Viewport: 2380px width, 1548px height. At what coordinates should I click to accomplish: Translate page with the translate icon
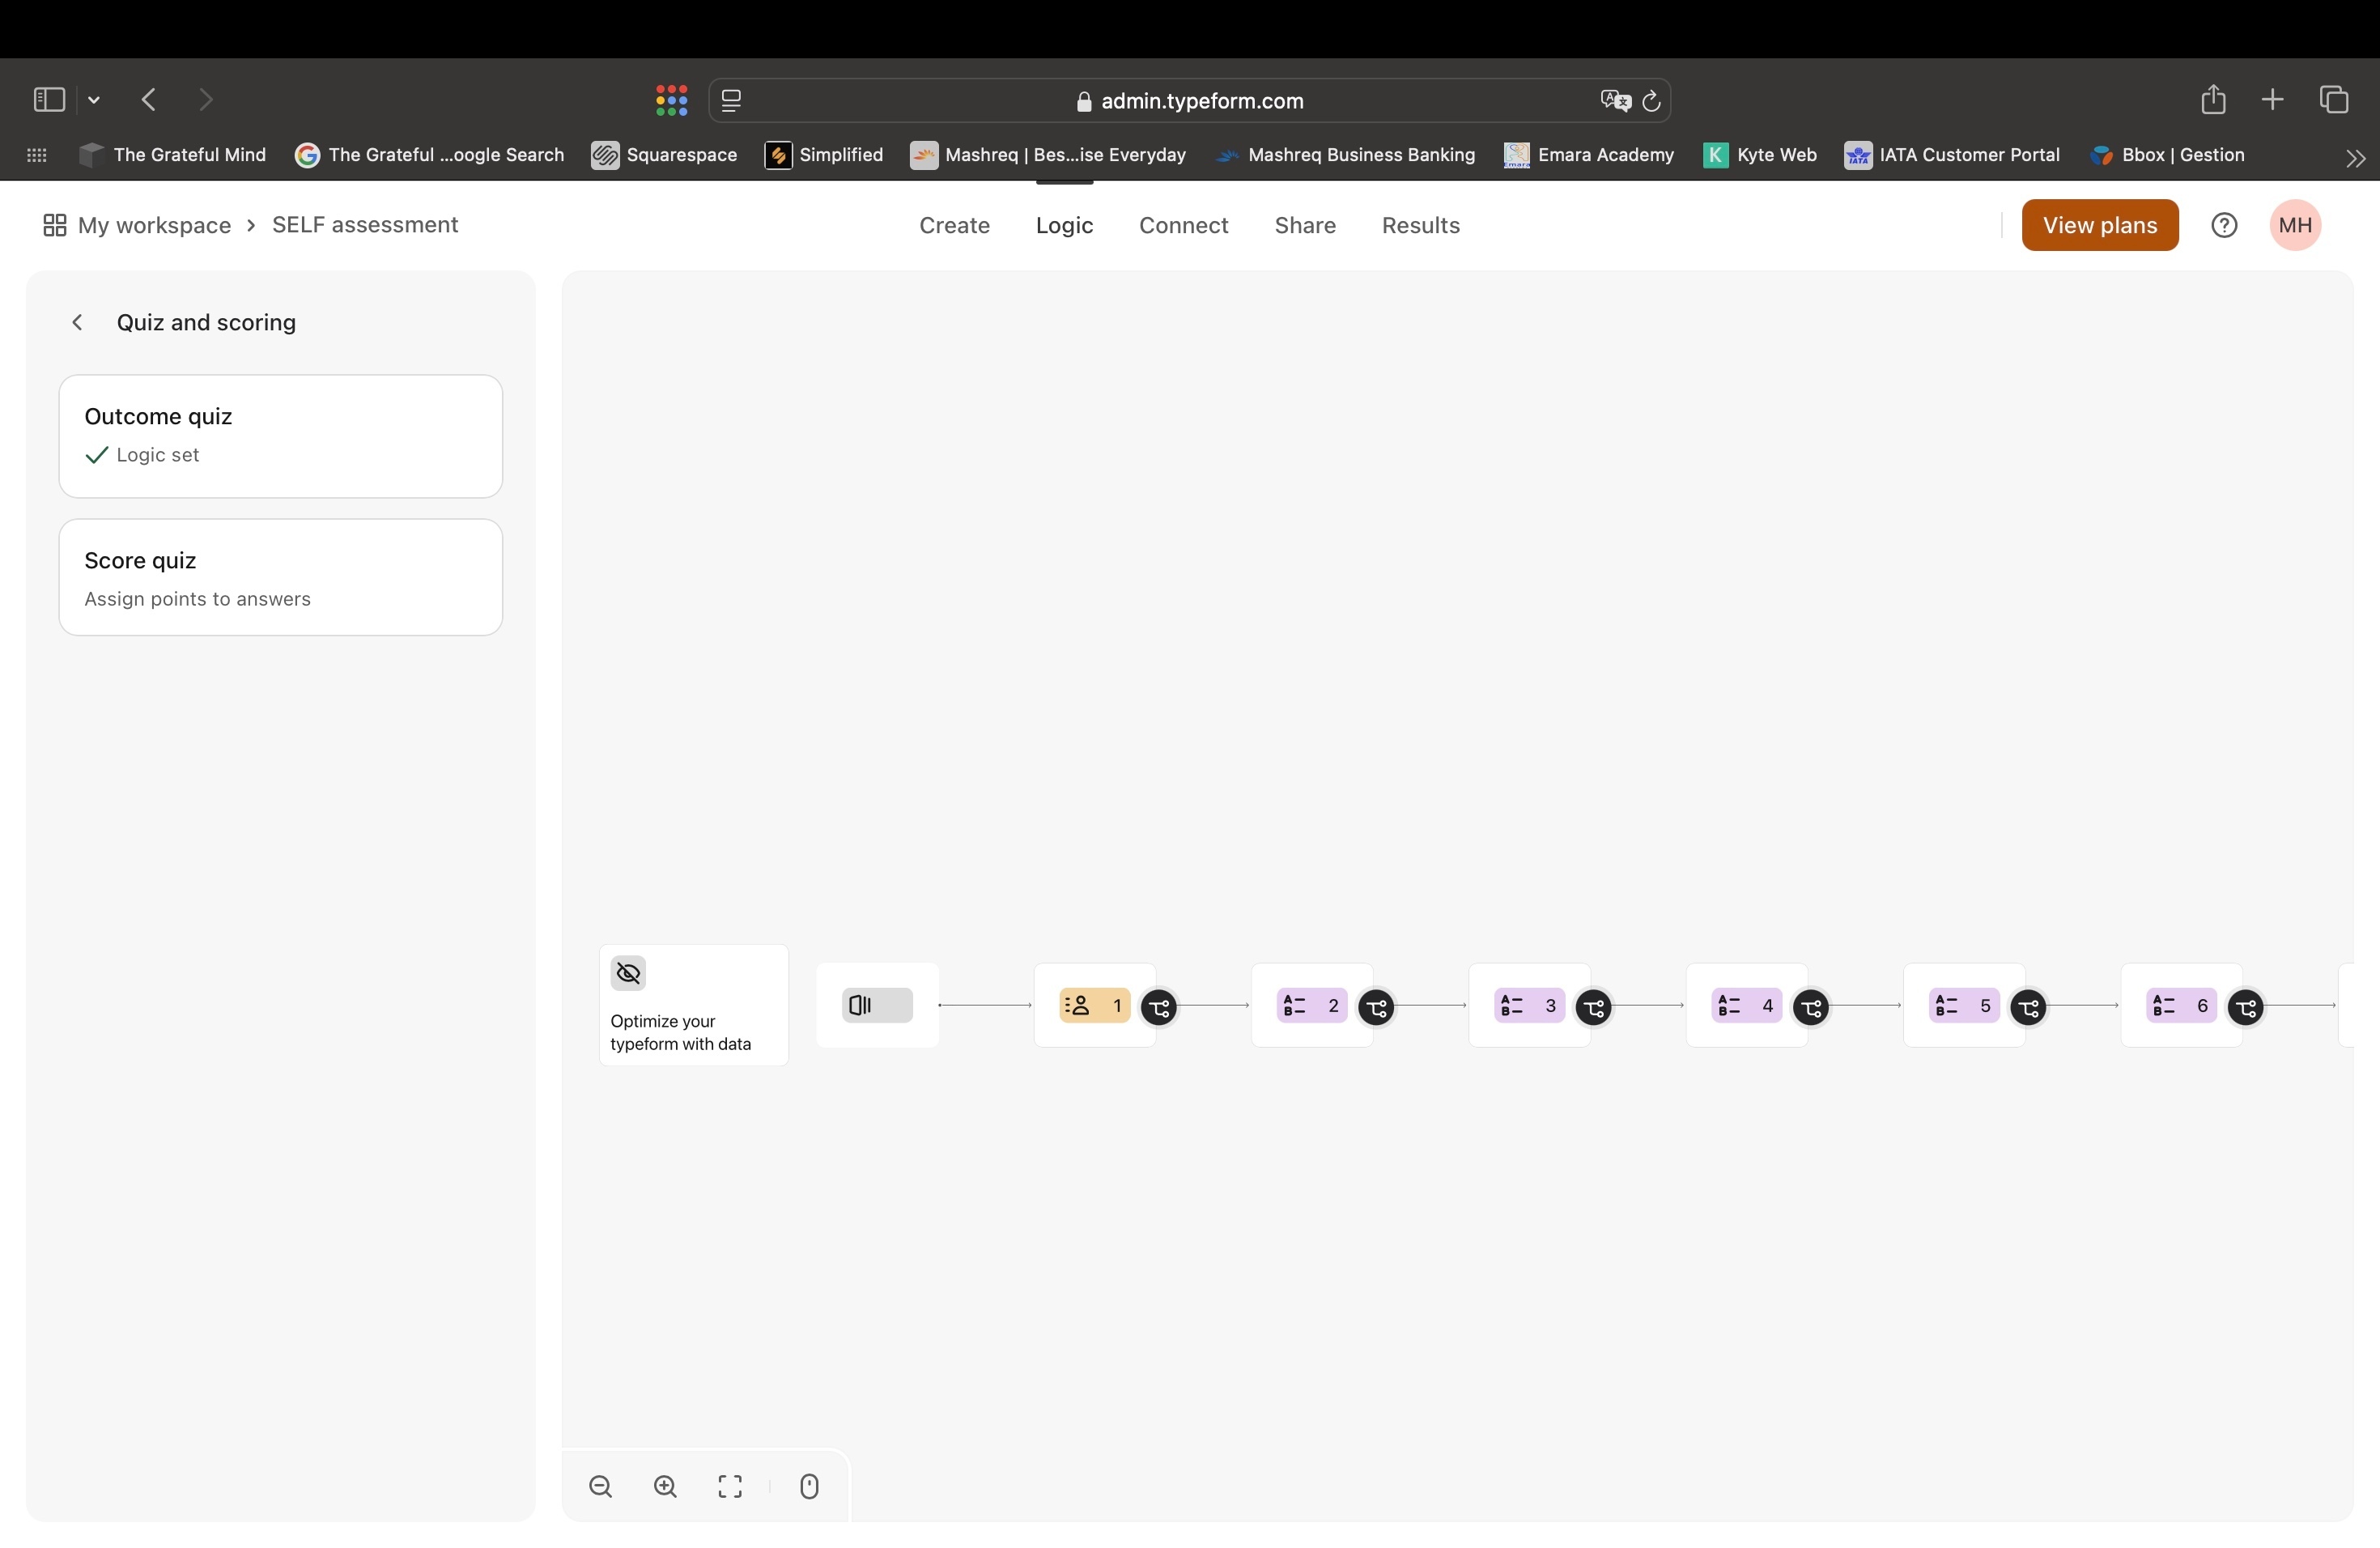point(1615,101)
